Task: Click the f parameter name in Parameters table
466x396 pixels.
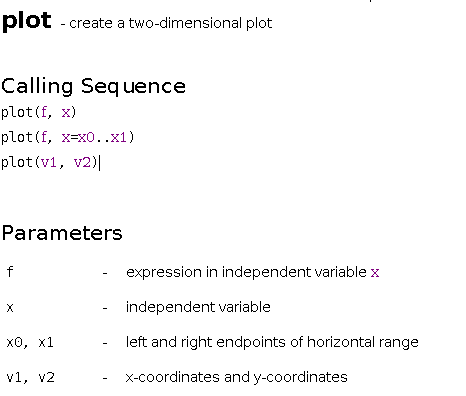Action: 10,272
